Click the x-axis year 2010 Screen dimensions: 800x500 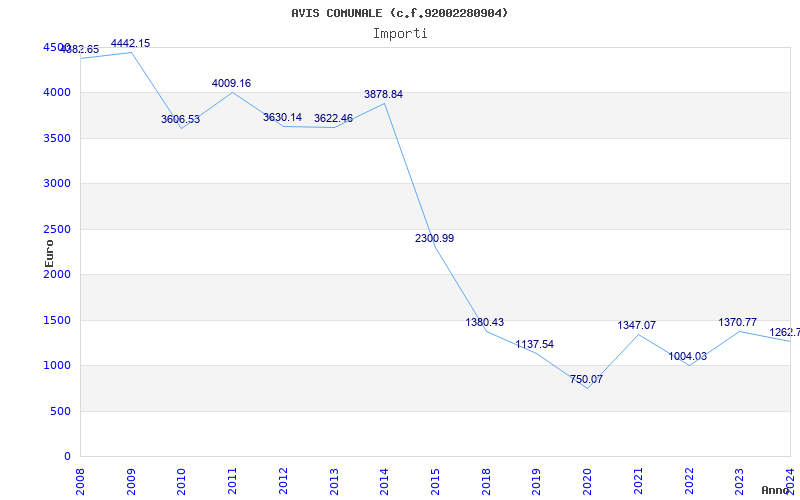pyautogui.click(x=182, y=481)
